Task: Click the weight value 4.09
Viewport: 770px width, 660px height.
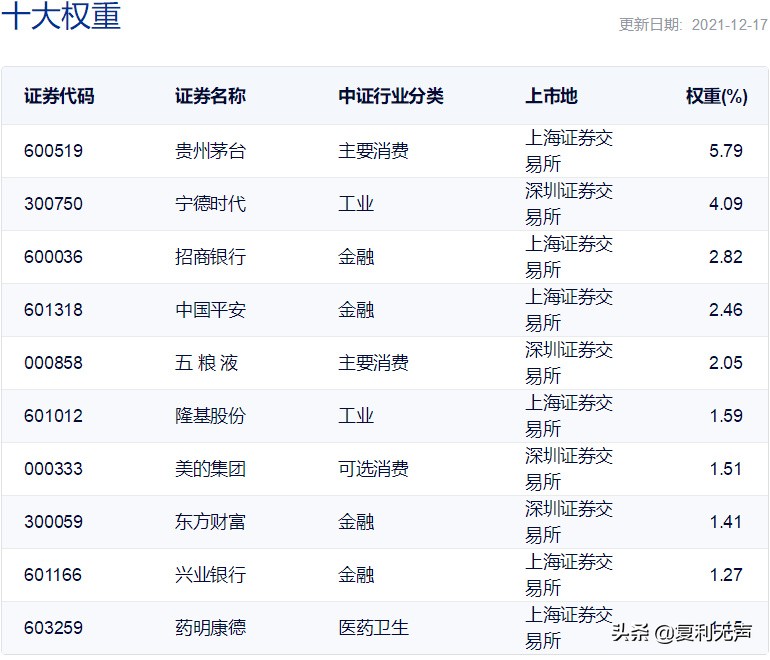Action: pyautogui.click(x=726, y=204)
